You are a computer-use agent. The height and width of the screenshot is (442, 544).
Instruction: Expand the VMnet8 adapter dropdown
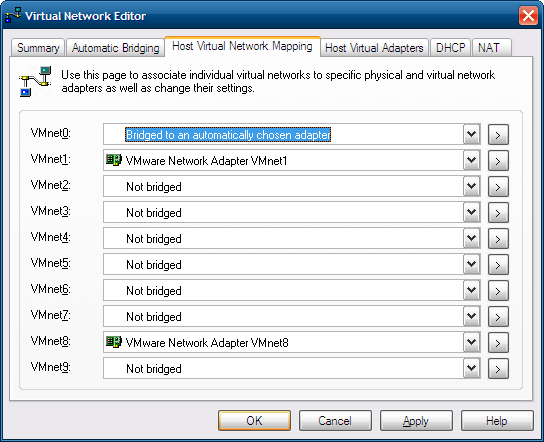471,342
